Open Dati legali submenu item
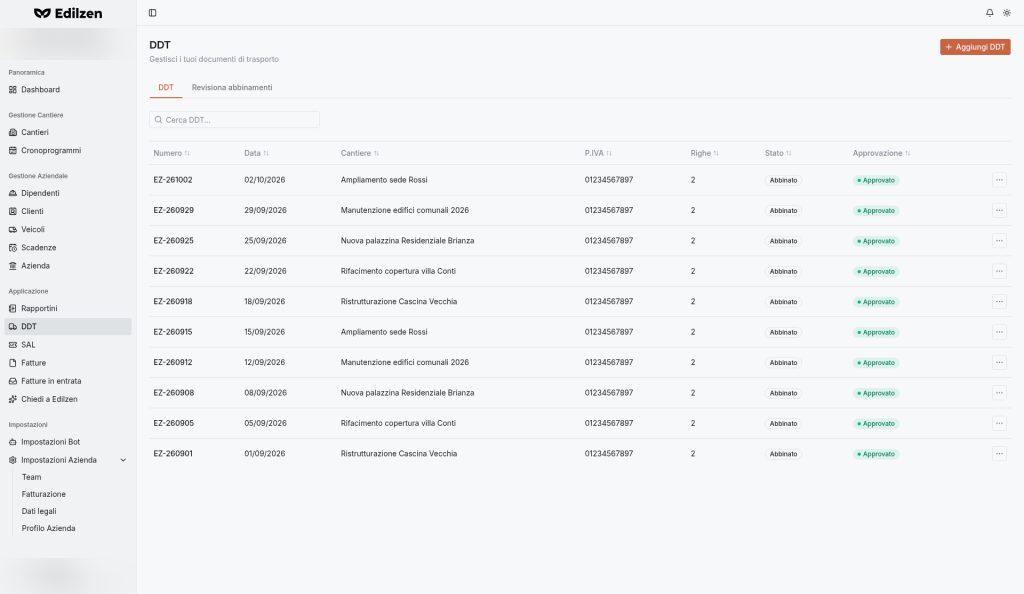This screenshot has height=594, width=1024. point(39,511)
